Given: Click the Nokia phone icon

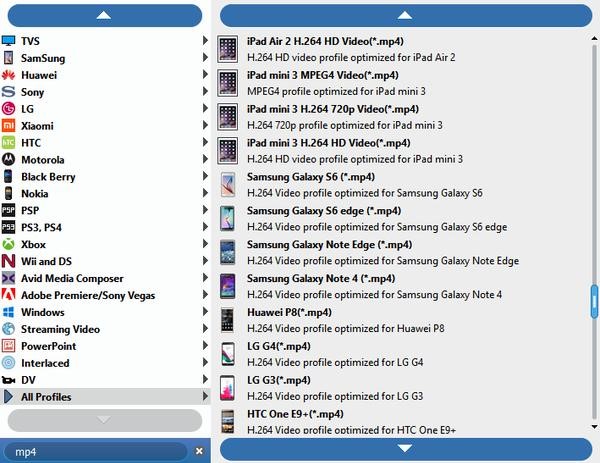Looking at the screenshot, I should (x=8, y=193).
